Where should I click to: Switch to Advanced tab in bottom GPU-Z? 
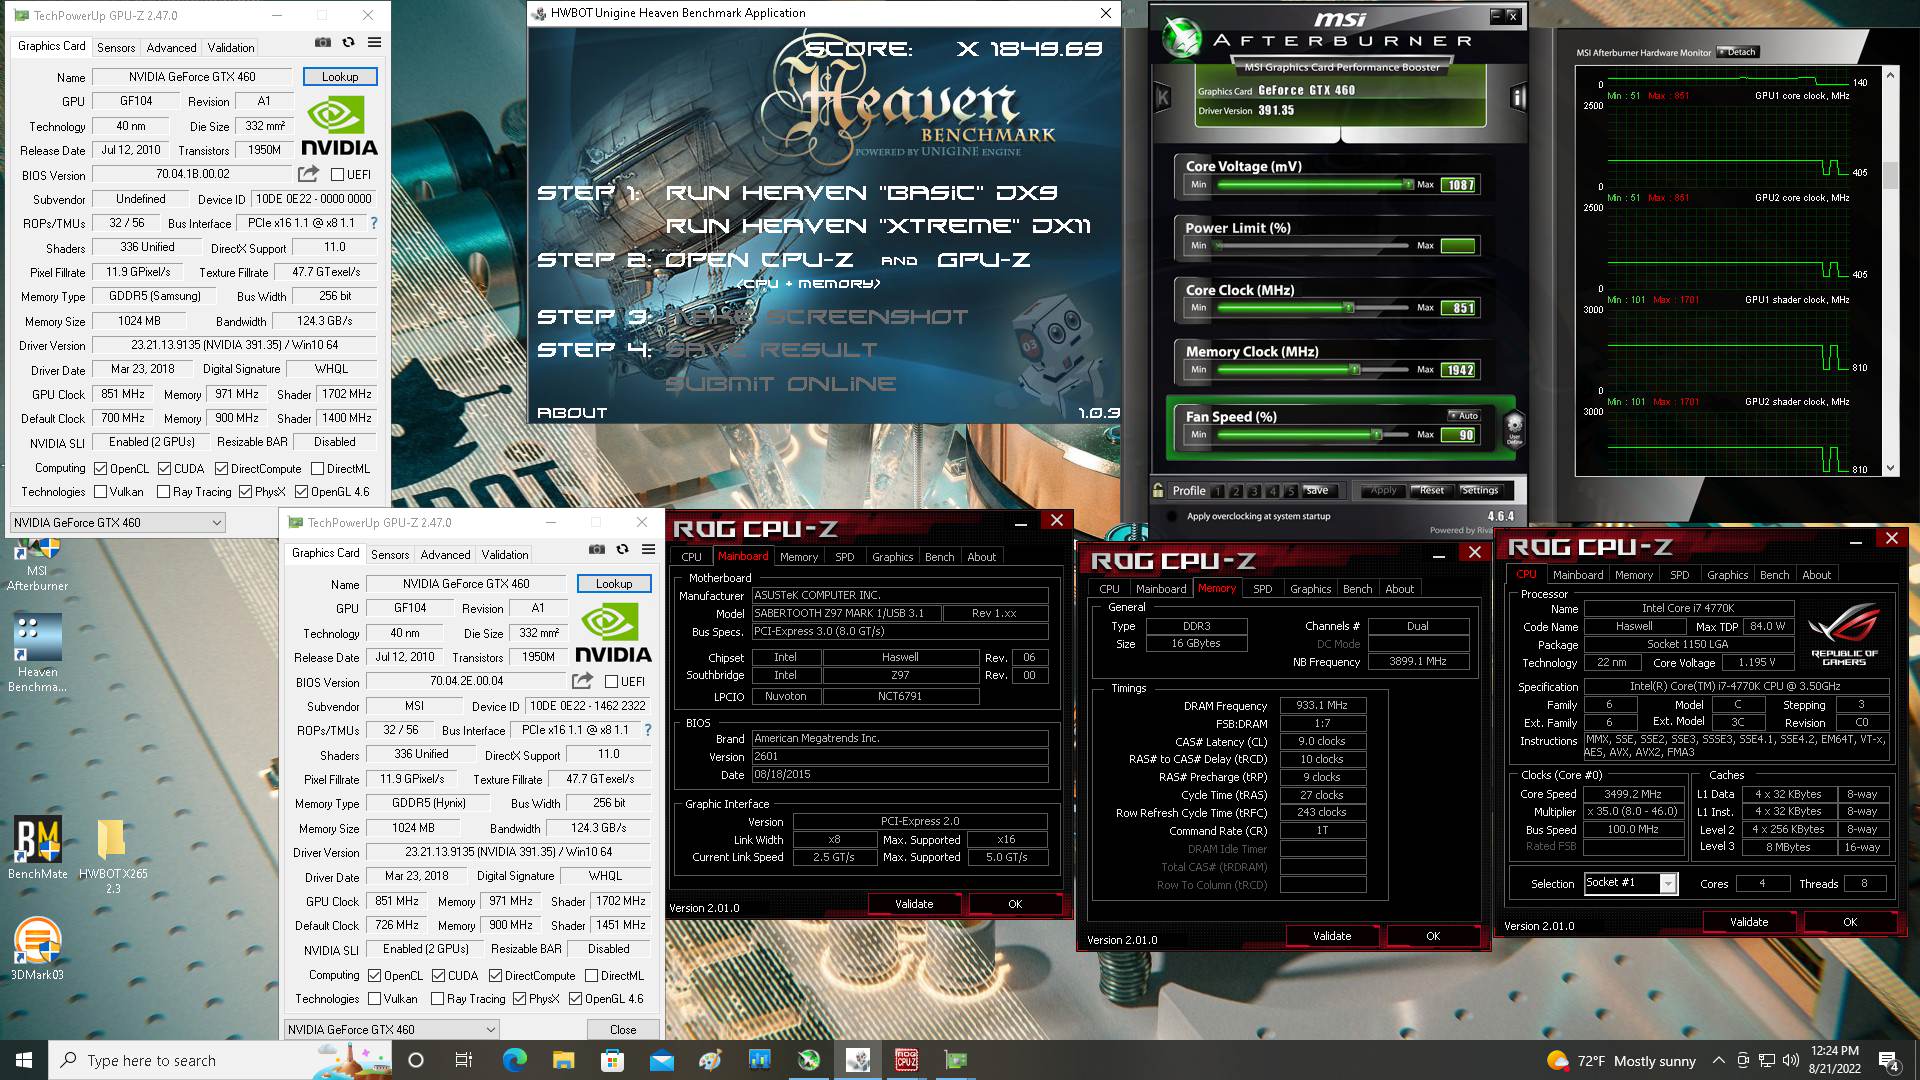445,554
